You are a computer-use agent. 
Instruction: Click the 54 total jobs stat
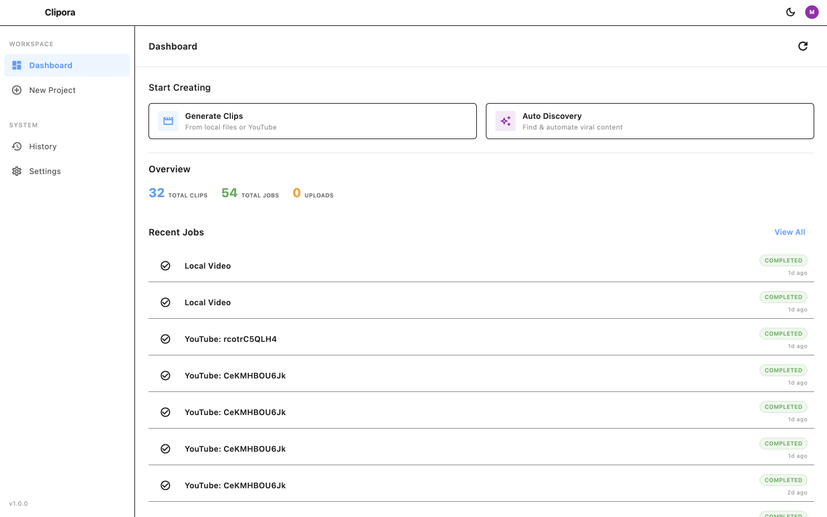click(250, 193)
